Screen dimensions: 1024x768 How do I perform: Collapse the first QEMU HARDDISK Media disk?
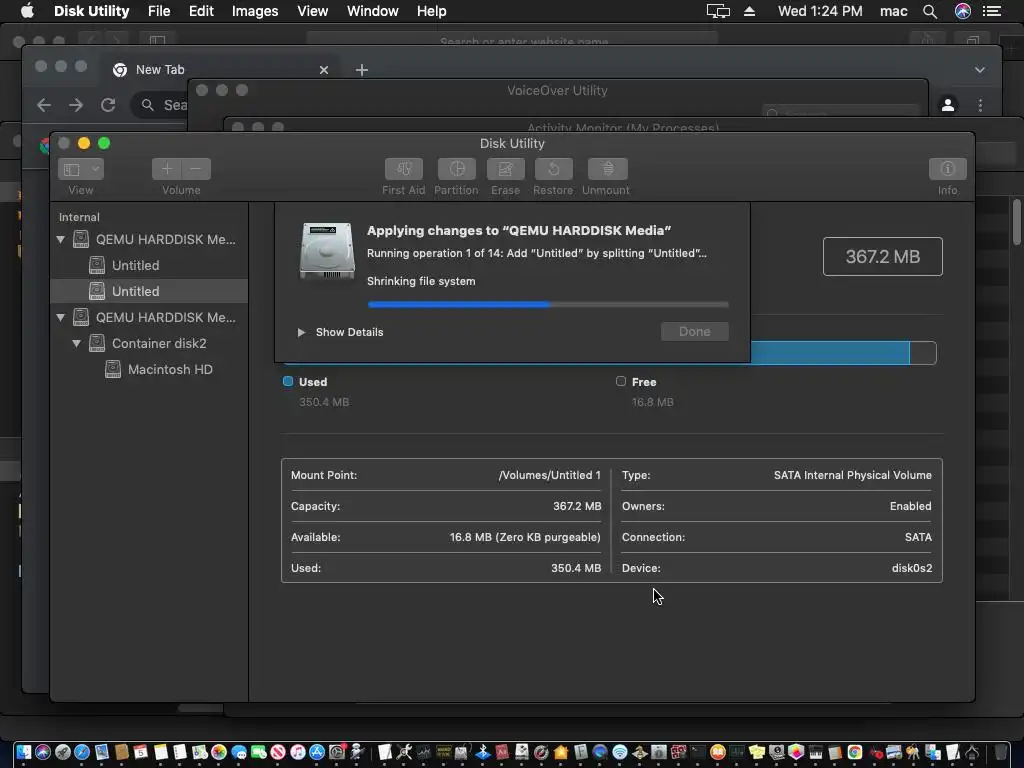click(x=61, y=240)
